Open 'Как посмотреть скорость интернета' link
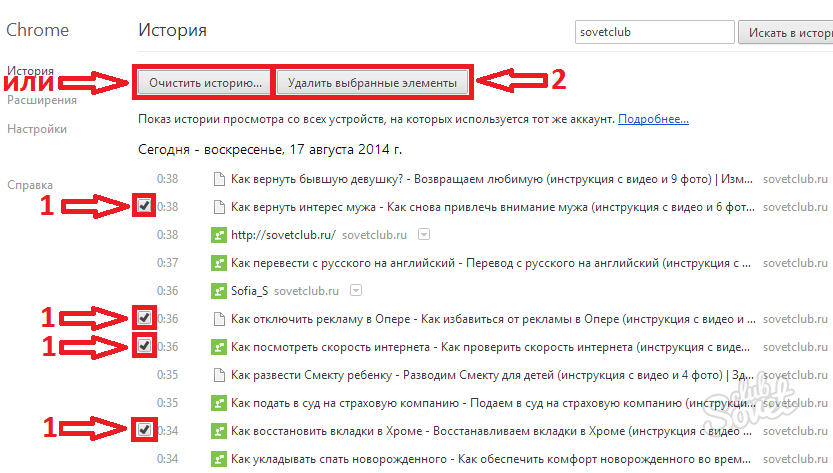Screen dimensions: 833x473 pos(490,347)
